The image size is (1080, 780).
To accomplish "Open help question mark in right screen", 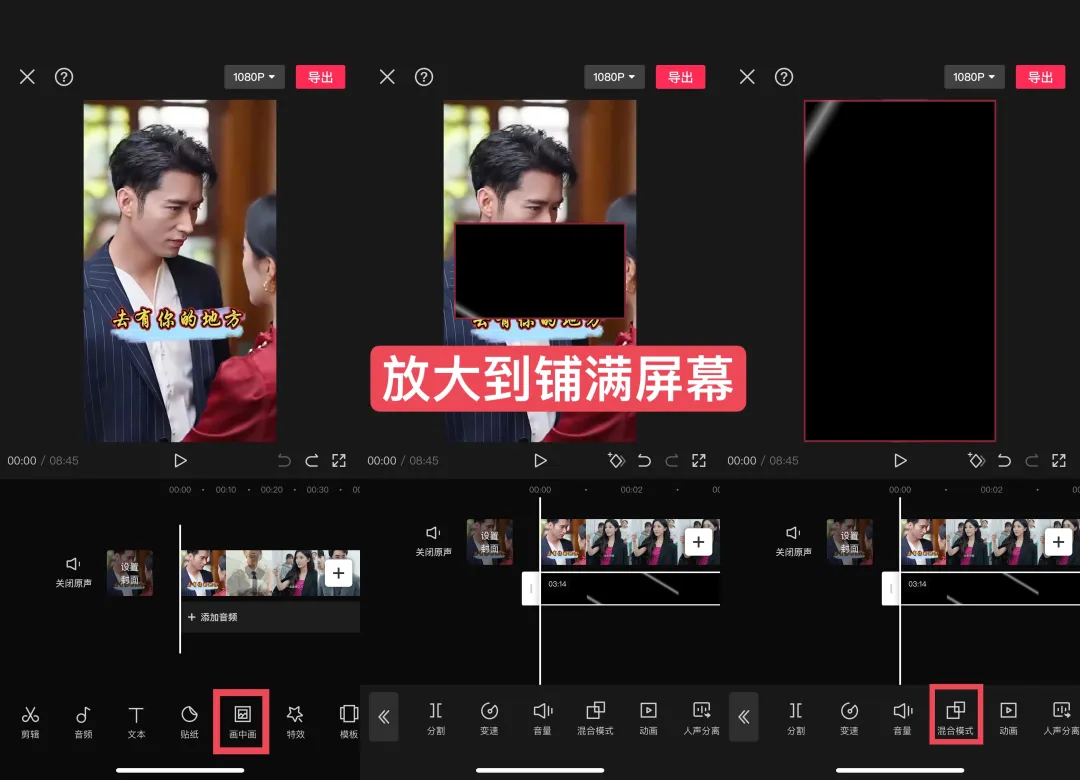I will [x=784, y=77].
